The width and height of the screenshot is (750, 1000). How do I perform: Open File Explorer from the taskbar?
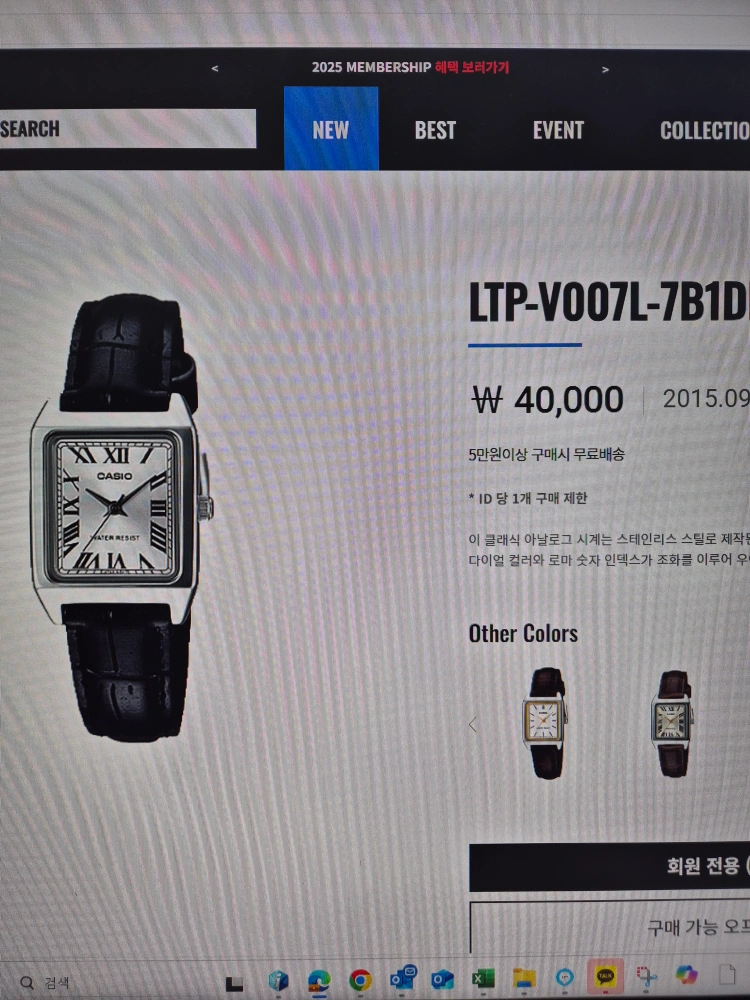(524, 977)
